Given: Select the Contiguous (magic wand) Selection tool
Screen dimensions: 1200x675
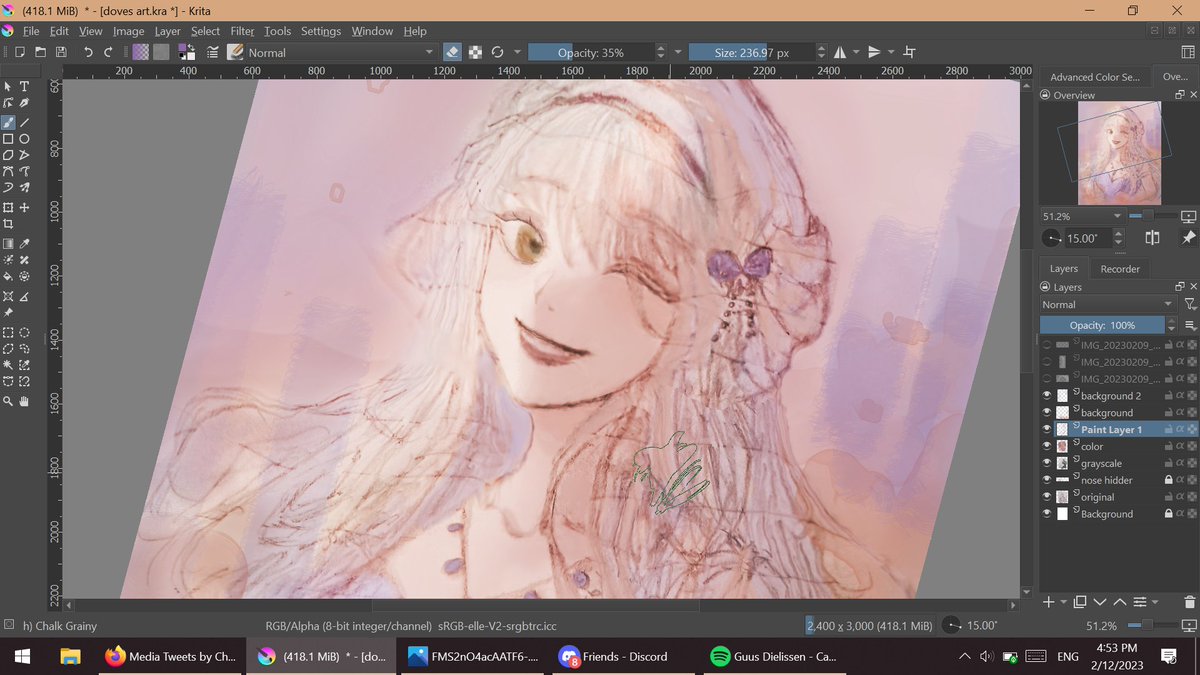Looking at the screenshot, I should (8, 365).
